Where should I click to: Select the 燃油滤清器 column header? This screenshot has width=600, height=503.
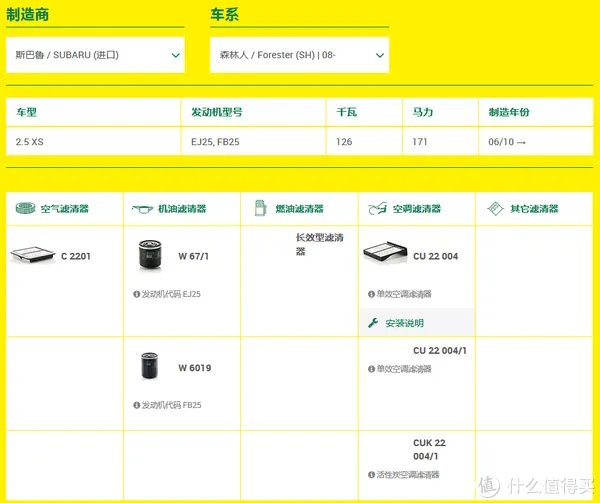299,209
